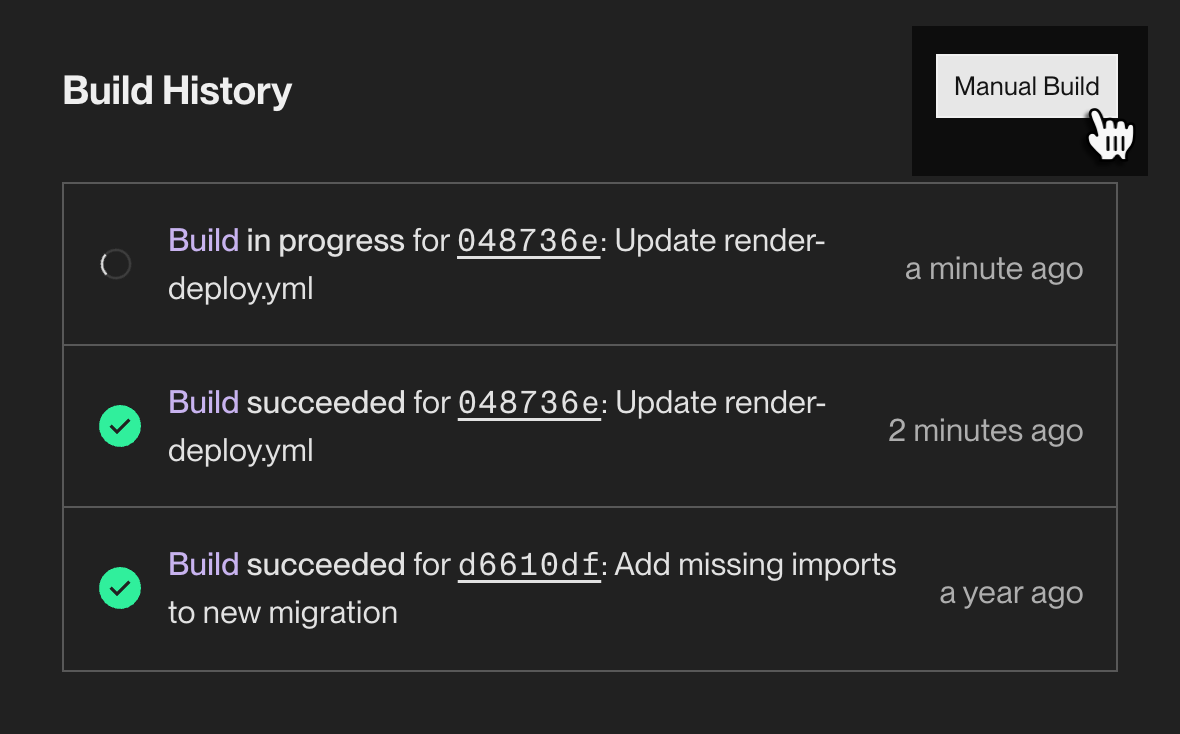
Task: Open commit 048736e from the in-progress build
Action: [x=528, y=240]
